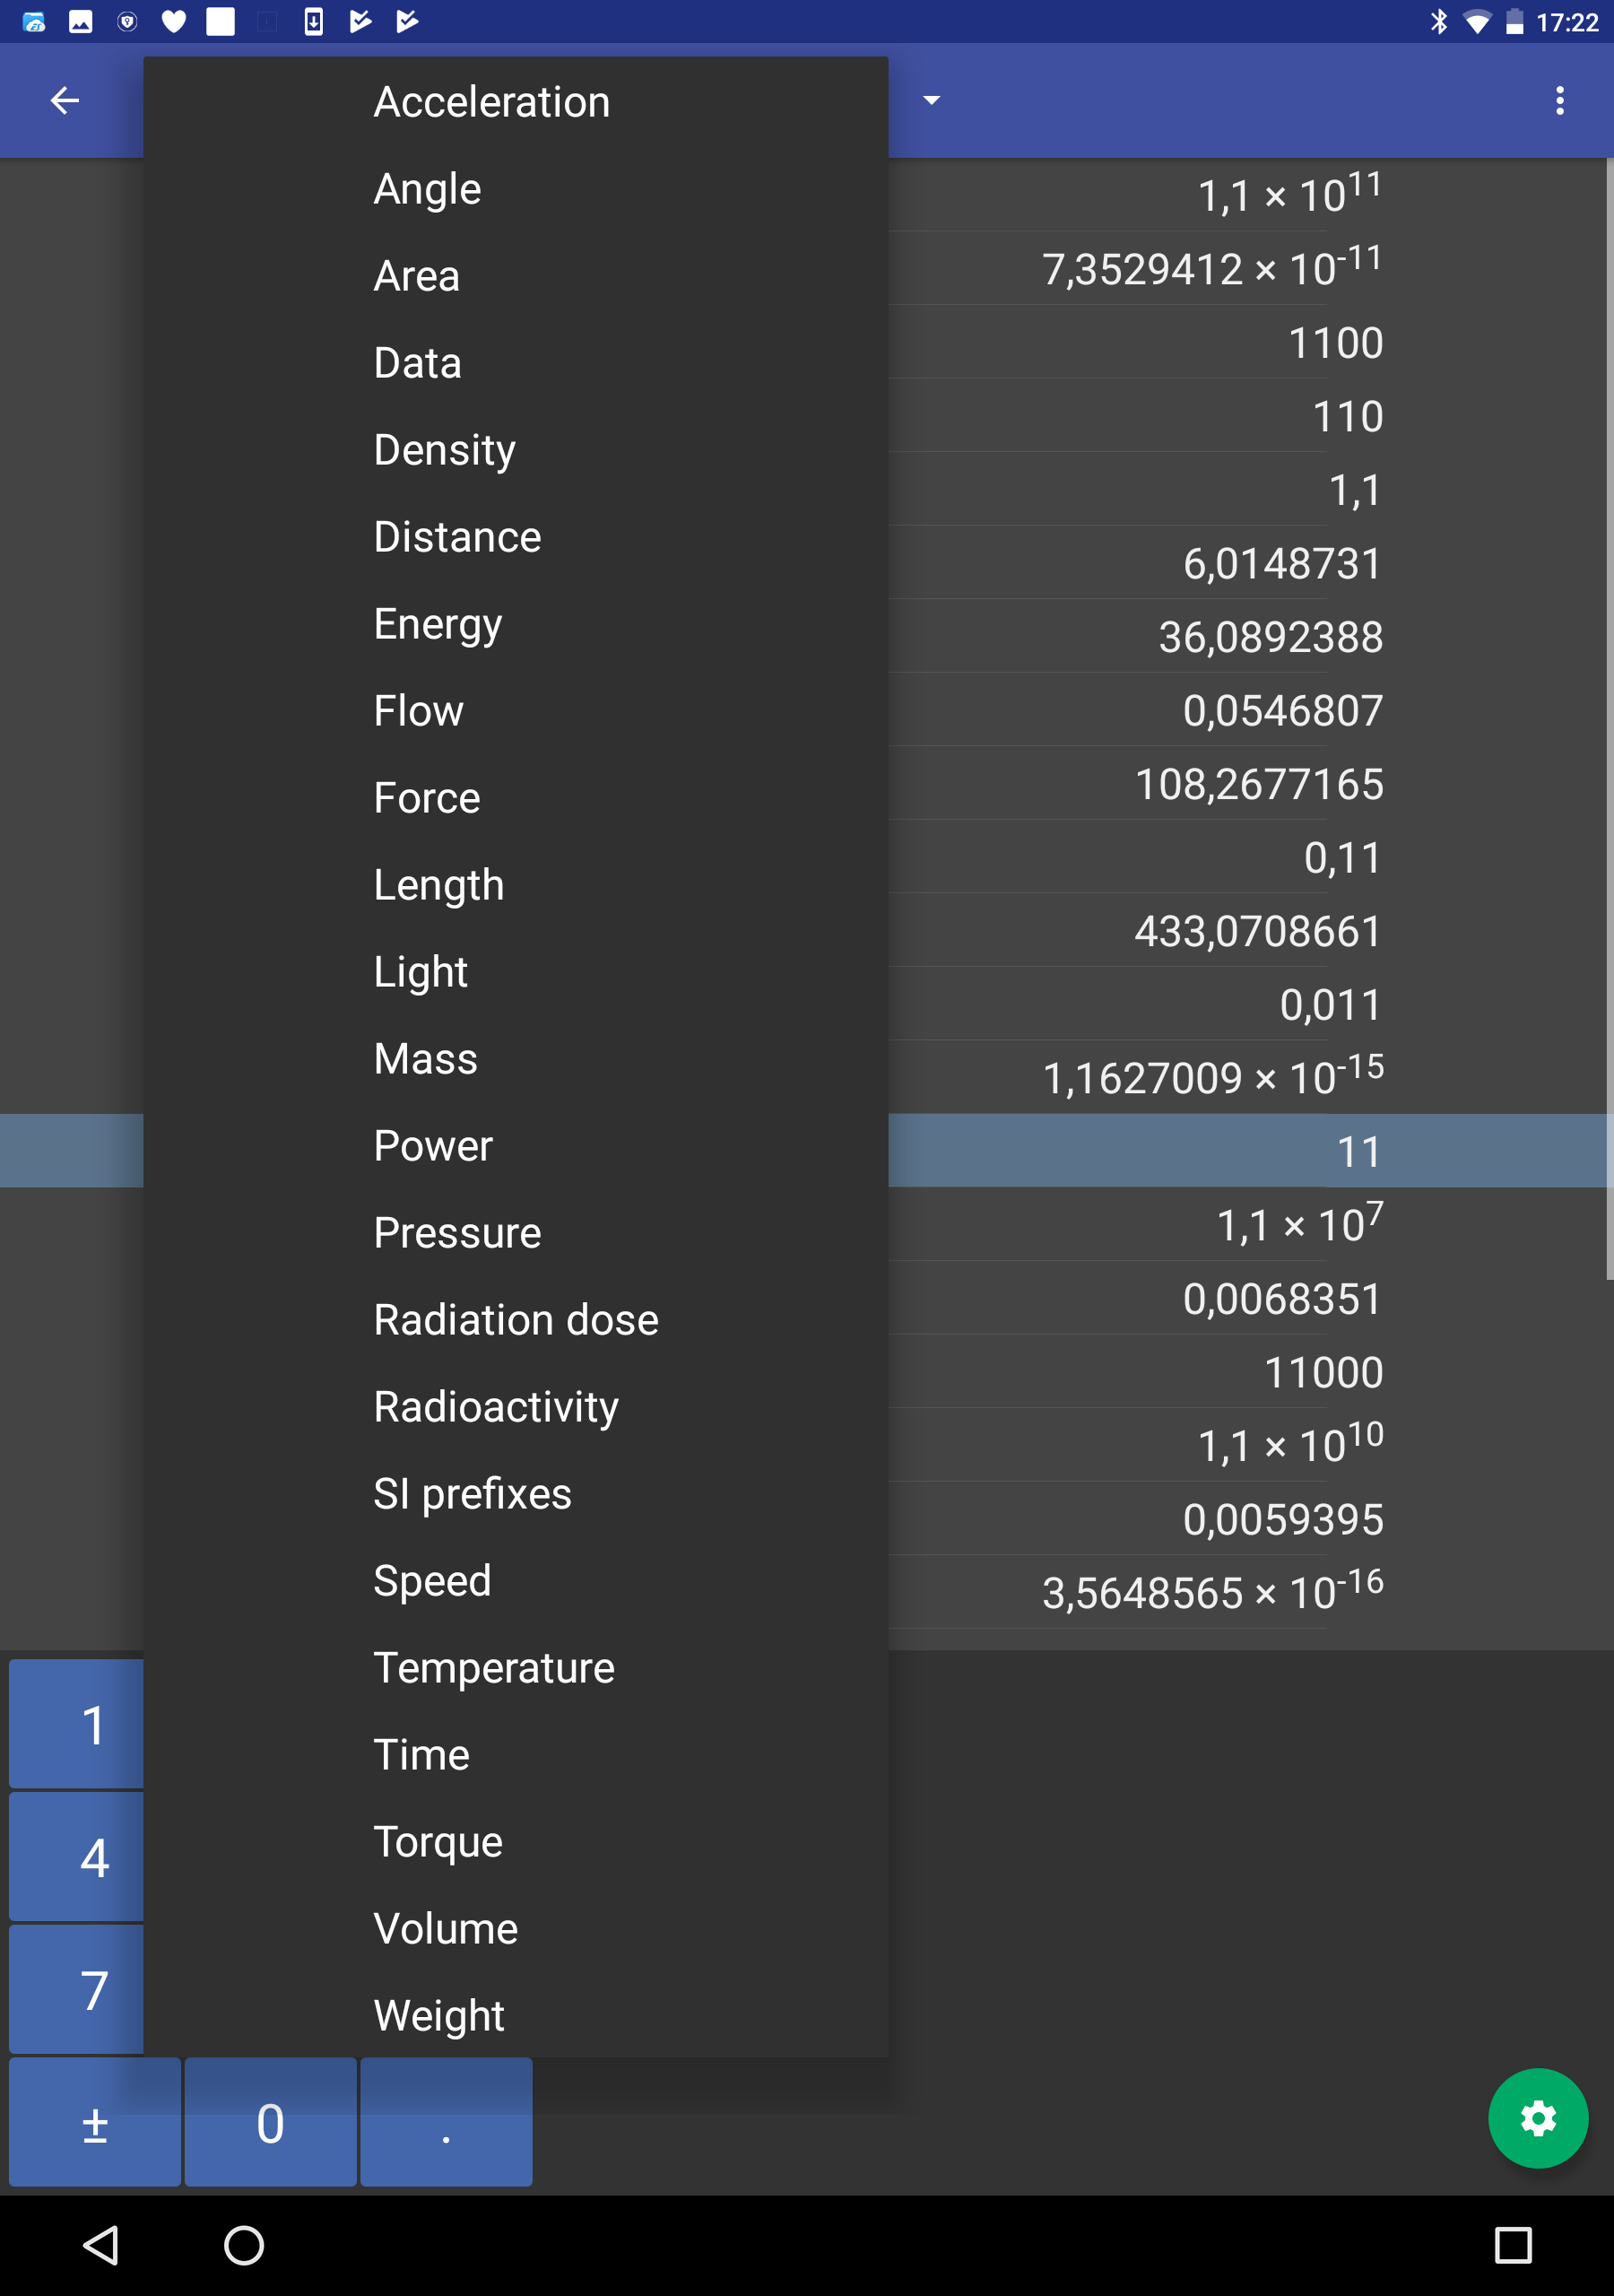Screen dimensions: 1614x2296
Task: Collapse the category dropdown arrow
Action: pyautogui.click(x=931, y=100)
